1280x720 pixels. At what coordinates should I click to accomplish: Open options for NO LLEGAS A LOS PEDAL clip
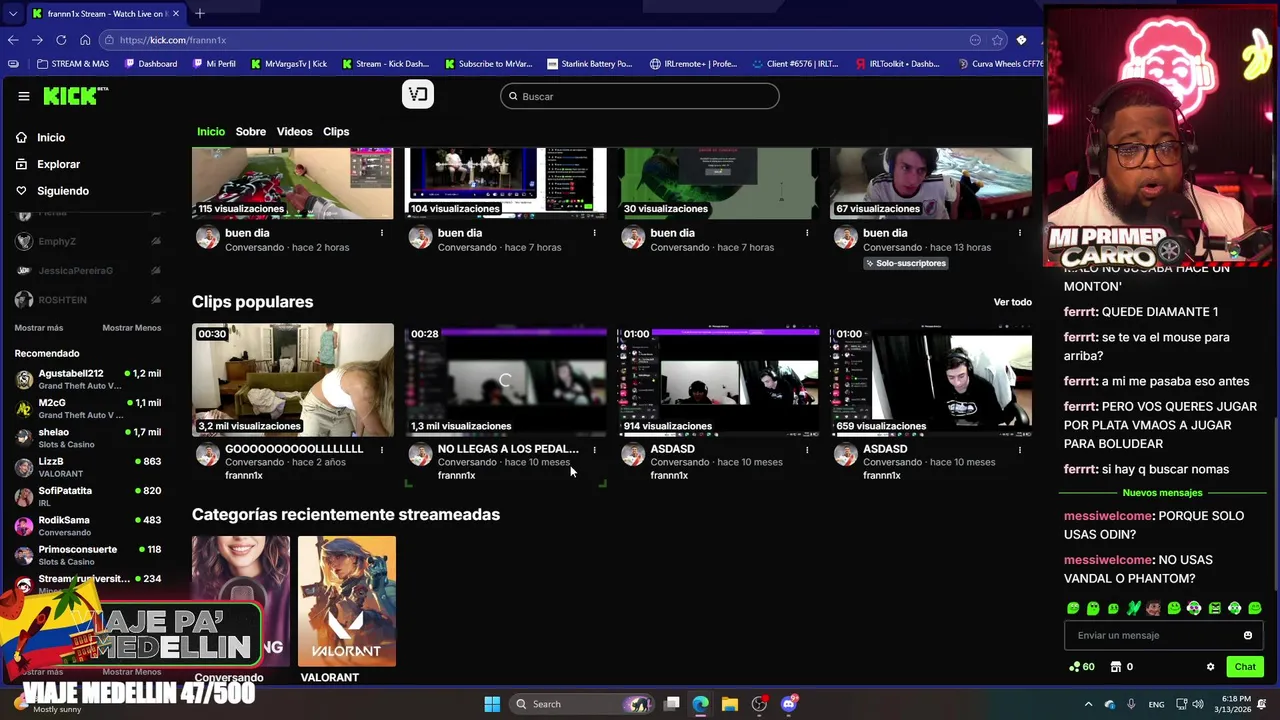594,450
